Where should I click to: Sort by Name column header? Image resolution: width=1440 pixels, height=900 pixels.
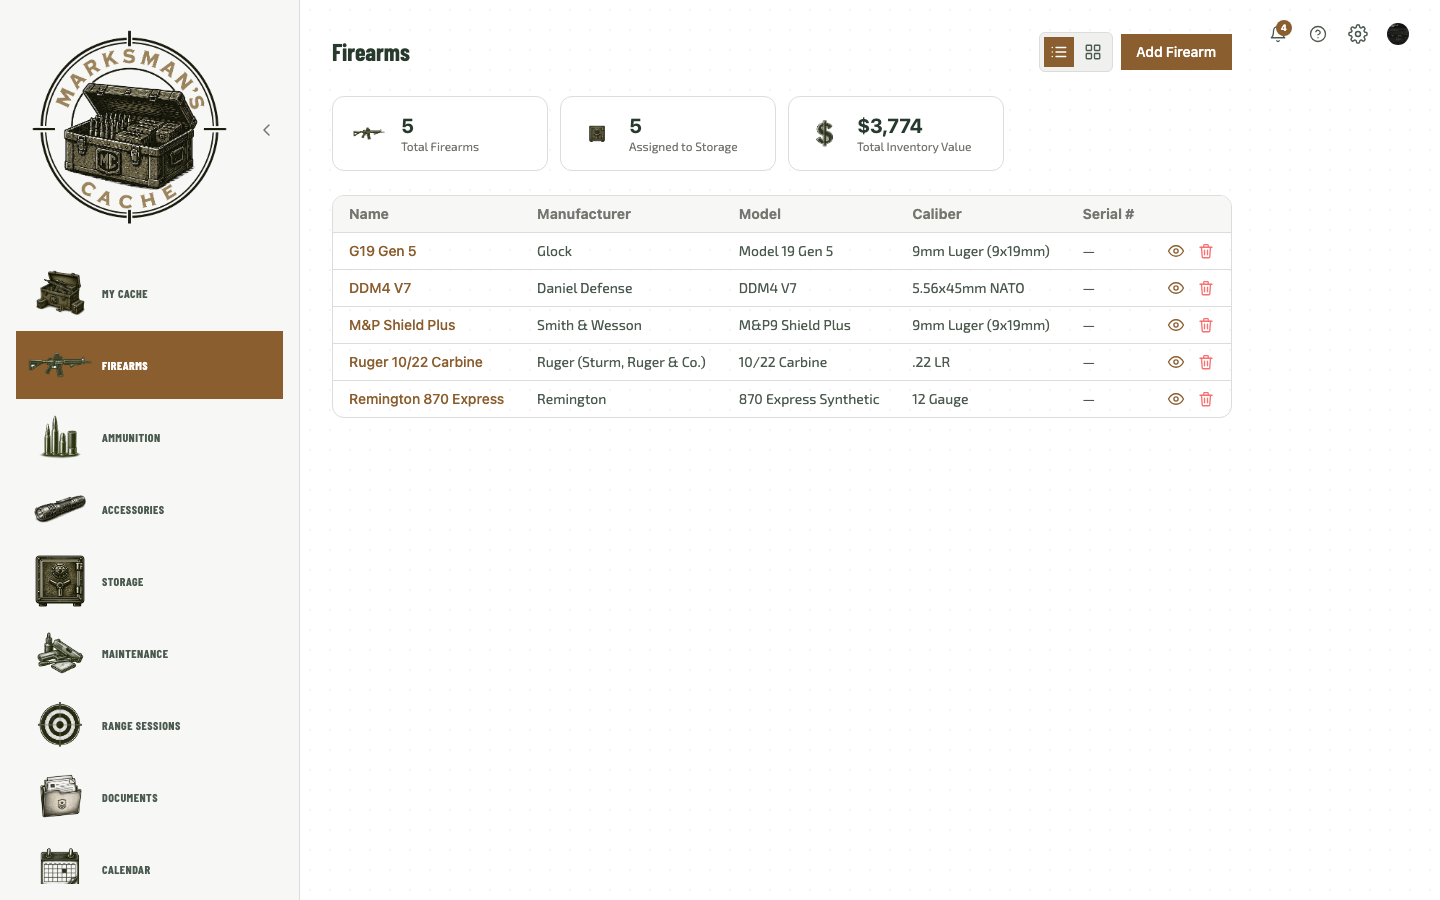coord(369,214)
